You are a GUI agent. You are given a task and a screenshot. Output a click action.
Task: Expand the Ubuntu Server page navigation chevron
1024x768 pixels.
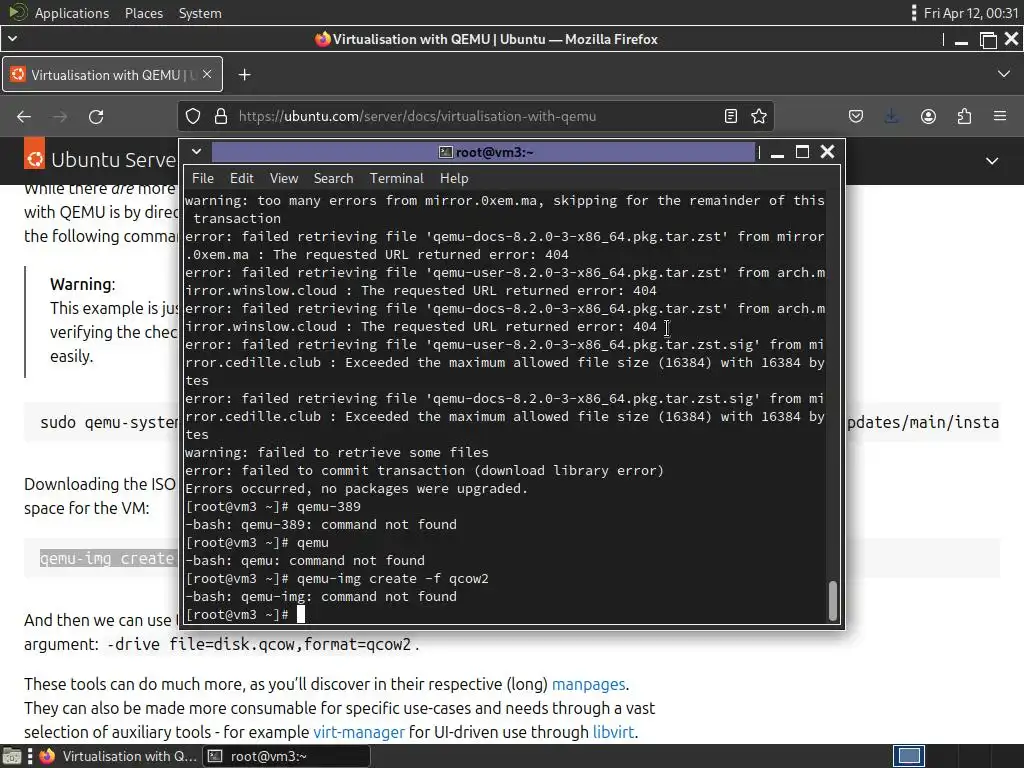991,161
